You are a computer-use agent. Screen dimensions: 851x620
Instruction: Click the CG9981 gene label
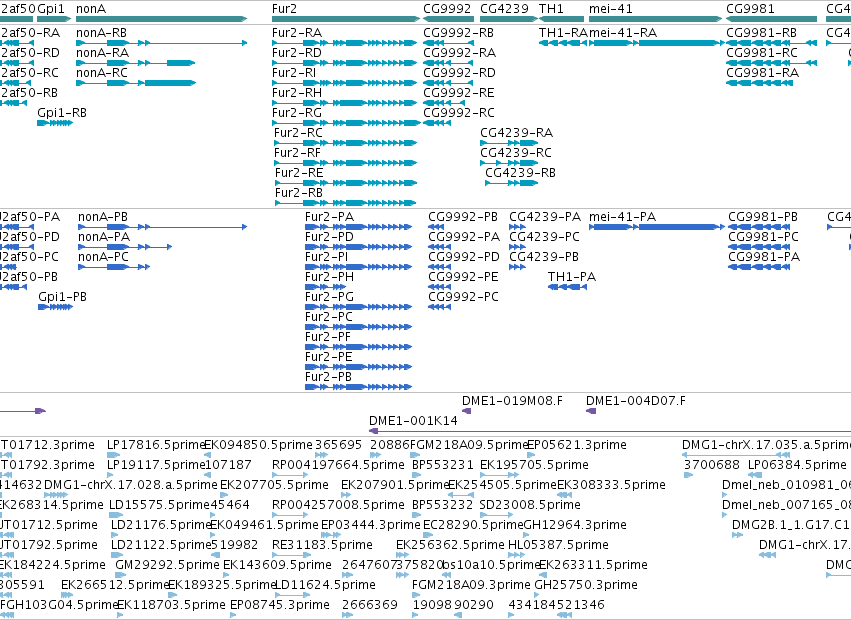click(751, 9)
